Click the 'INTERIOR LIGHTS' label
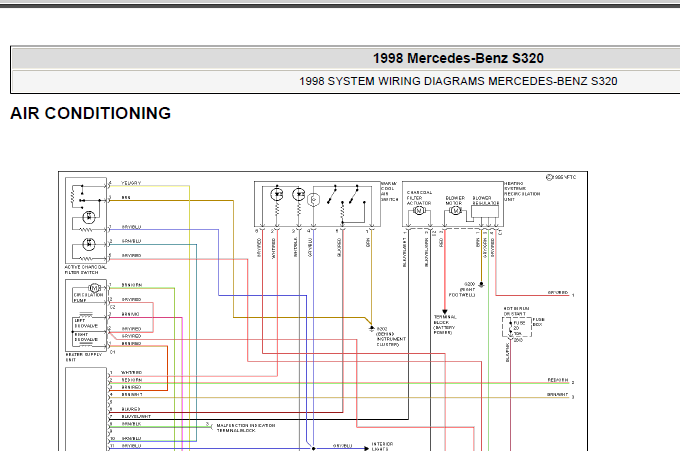 382,446
